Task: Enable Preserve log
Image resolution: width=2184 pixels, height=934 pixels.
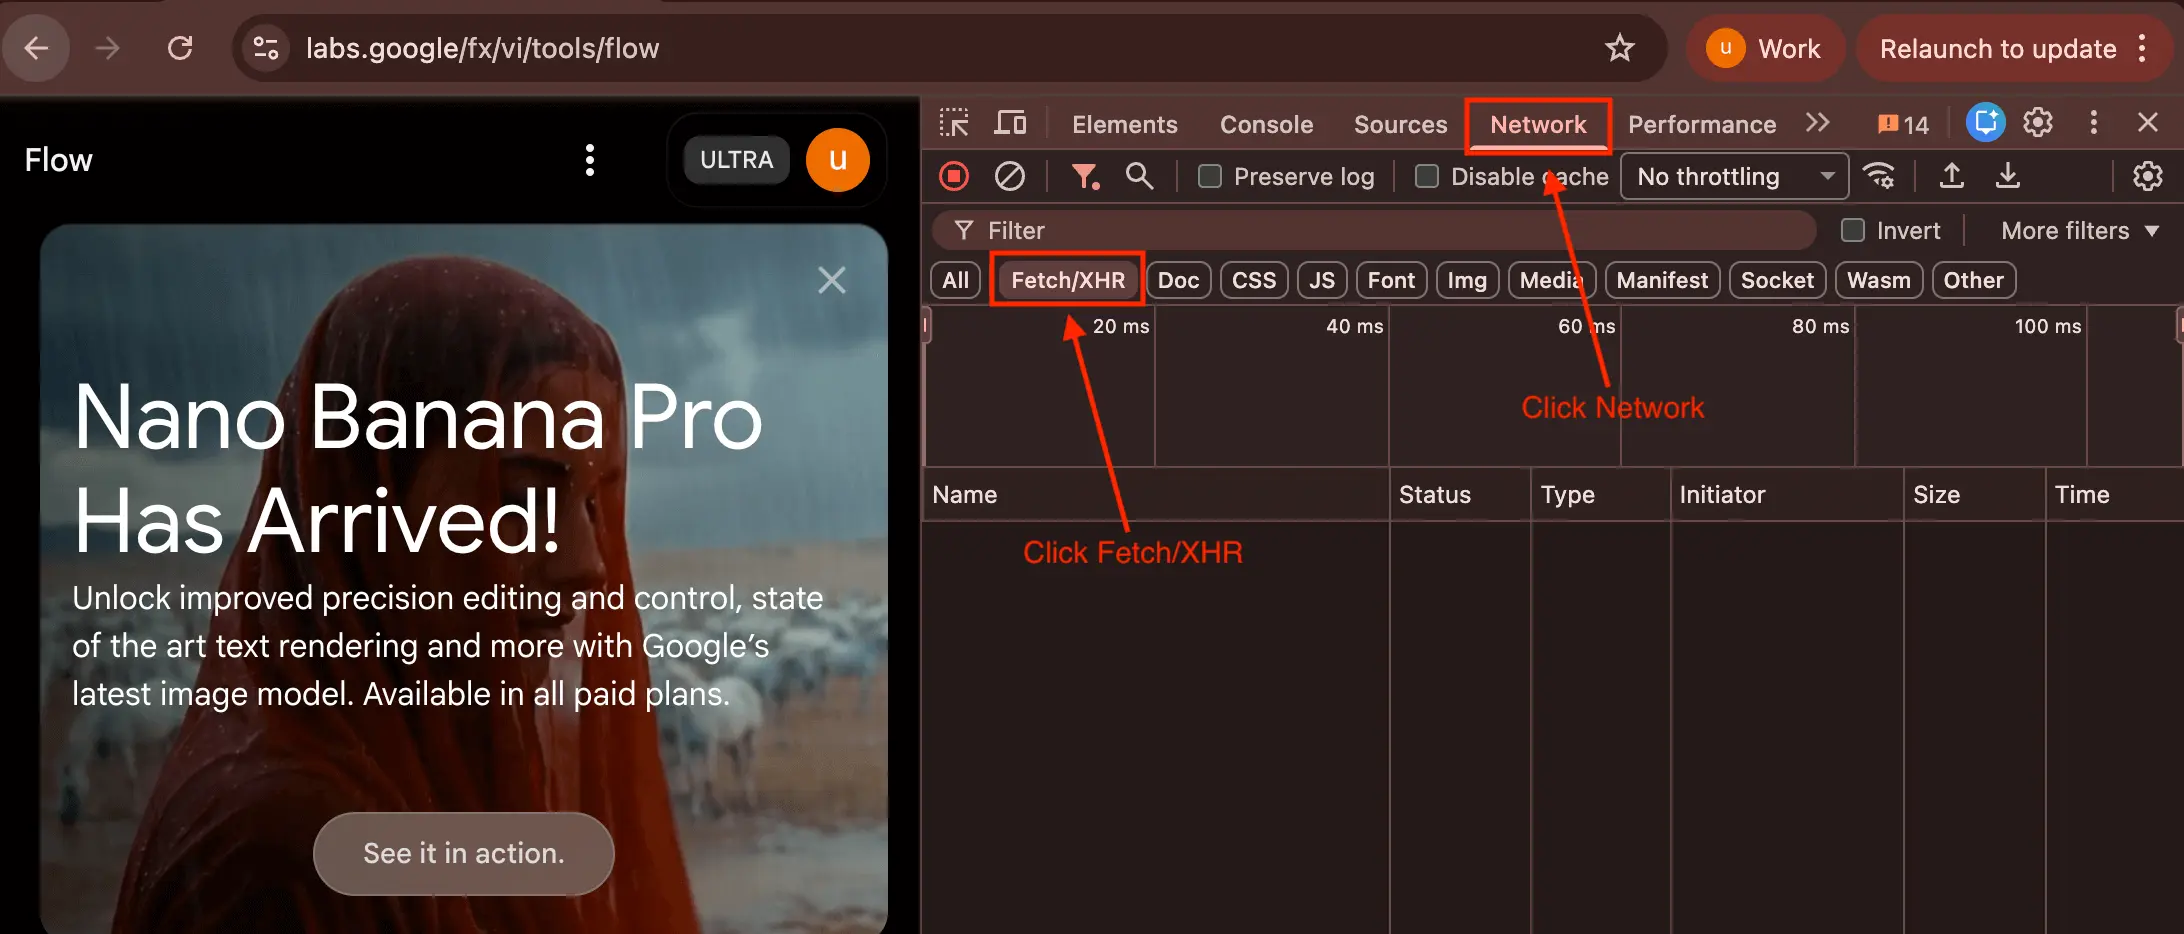Action: pos(1209,176)
